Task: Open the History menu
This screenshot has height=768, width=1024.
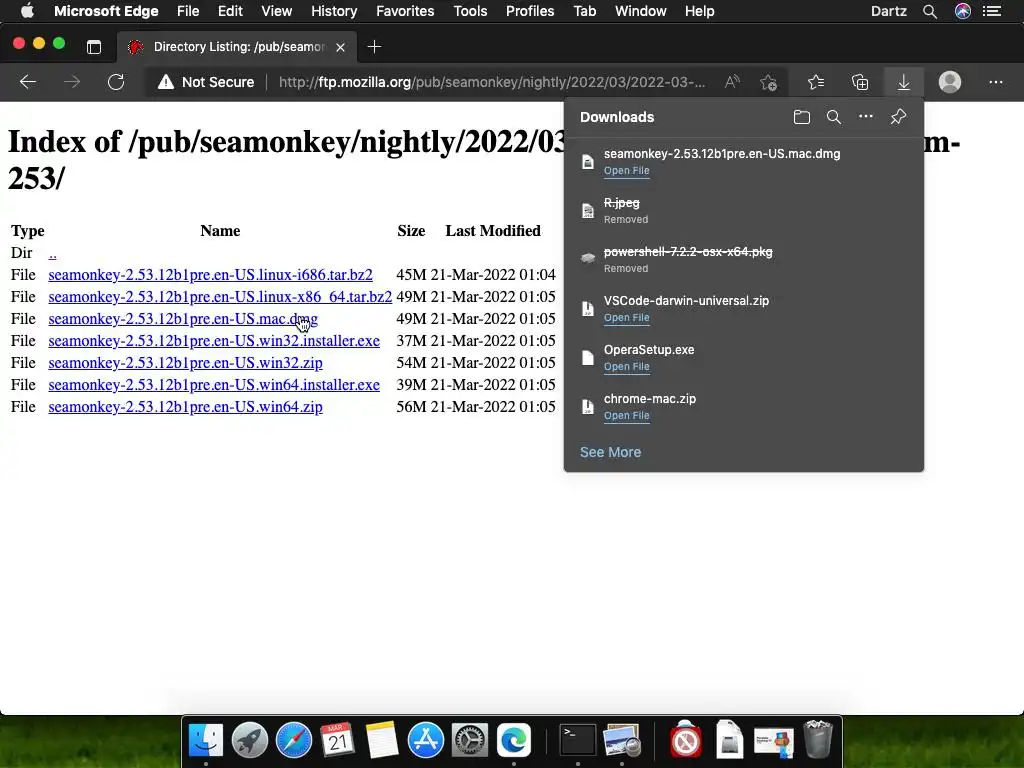Action: tap(334, 11)
